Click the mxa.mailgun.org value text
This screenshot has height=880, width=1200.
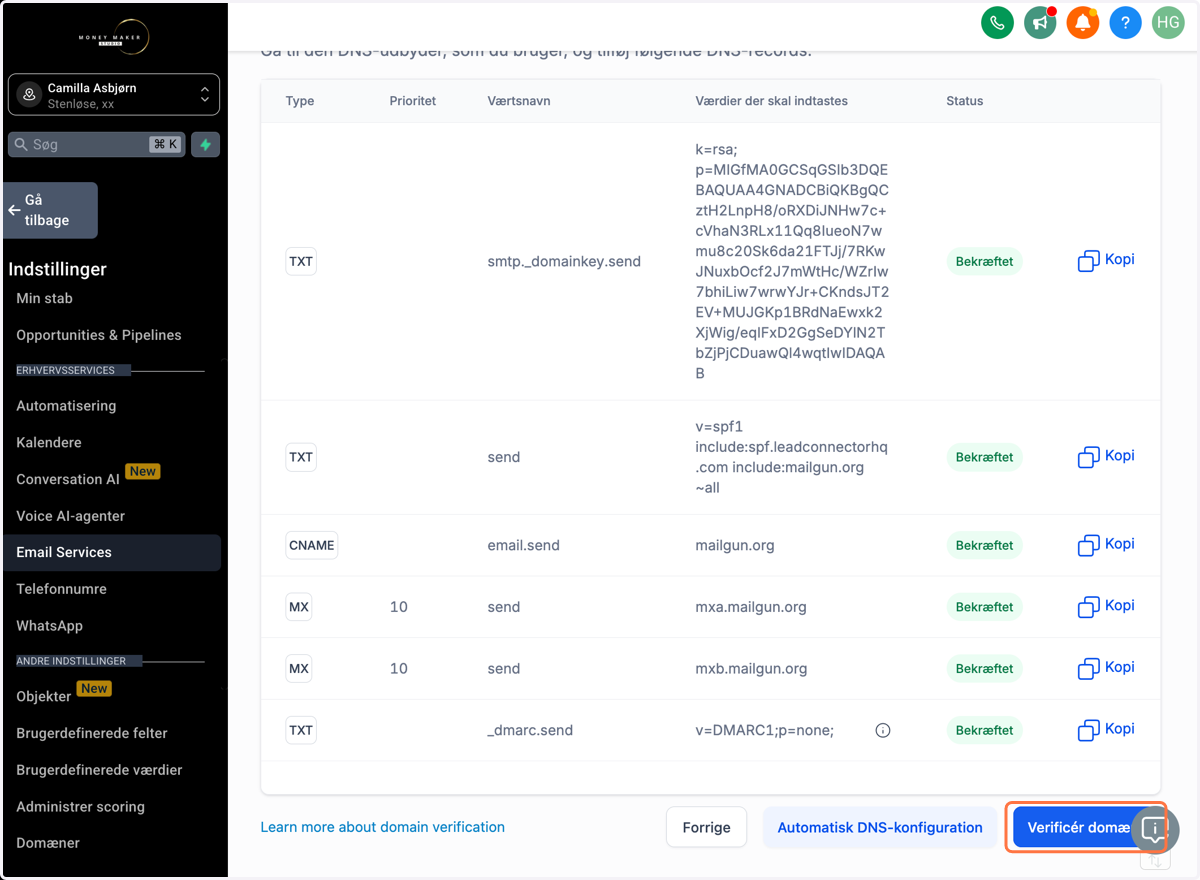(x=751, y=606)
